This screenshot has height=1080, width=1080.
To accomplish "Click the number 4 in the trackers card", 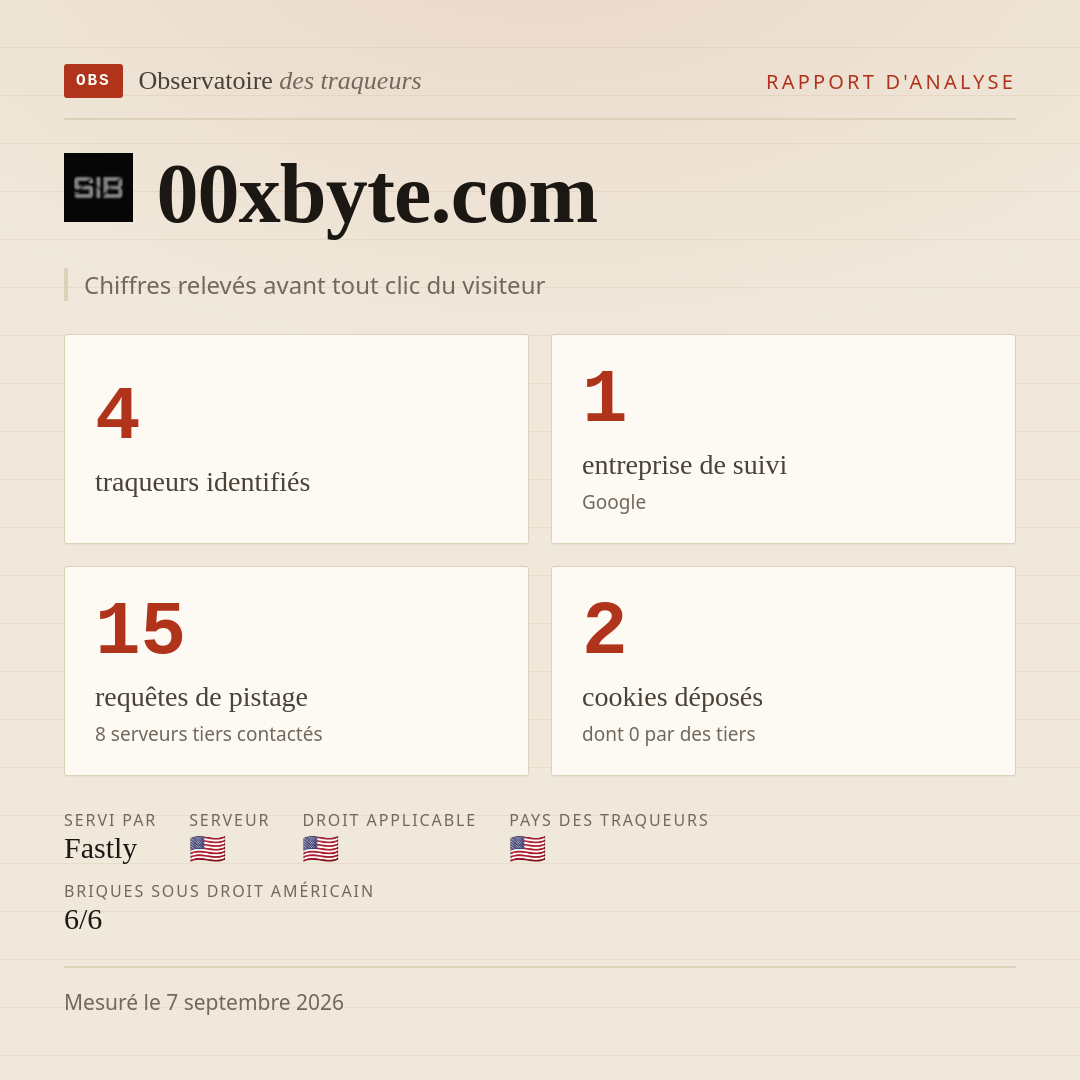I will pyautogui.click(x=118, y=413).
